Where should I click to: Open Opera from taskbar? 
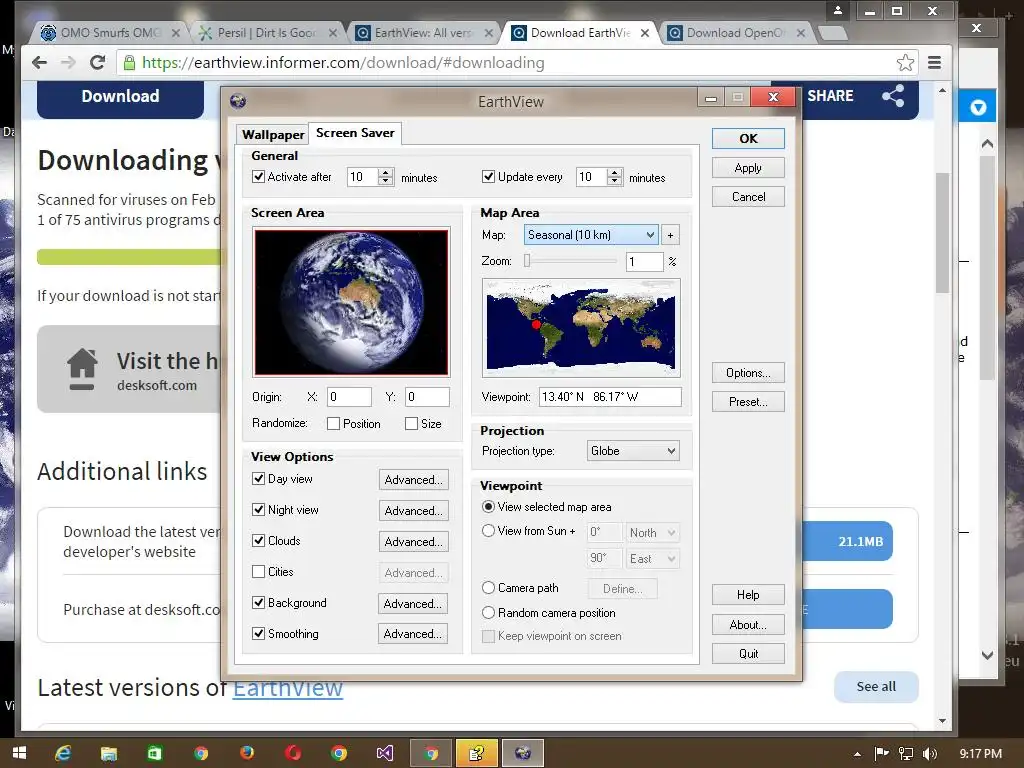coord(293,753)
